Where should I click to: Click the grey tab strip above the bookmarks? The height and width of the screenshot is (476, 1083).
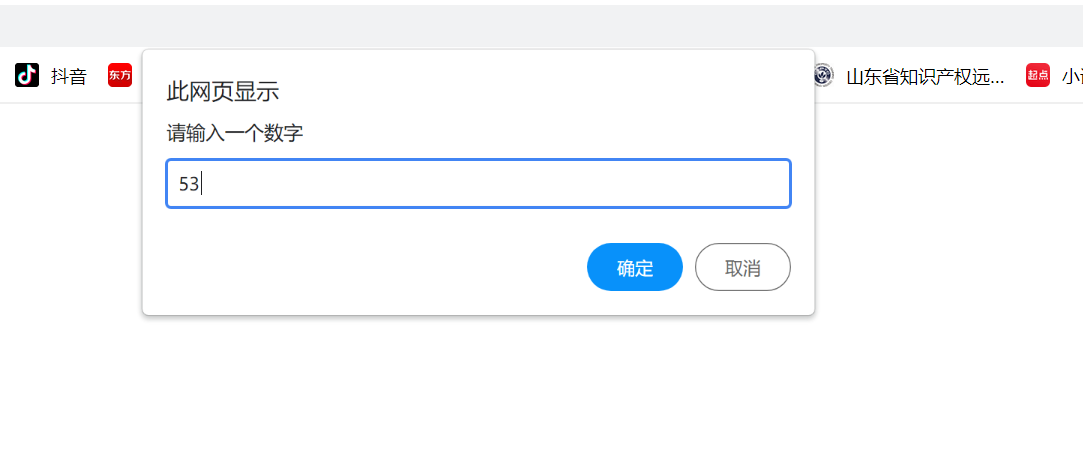pos(540,26)
